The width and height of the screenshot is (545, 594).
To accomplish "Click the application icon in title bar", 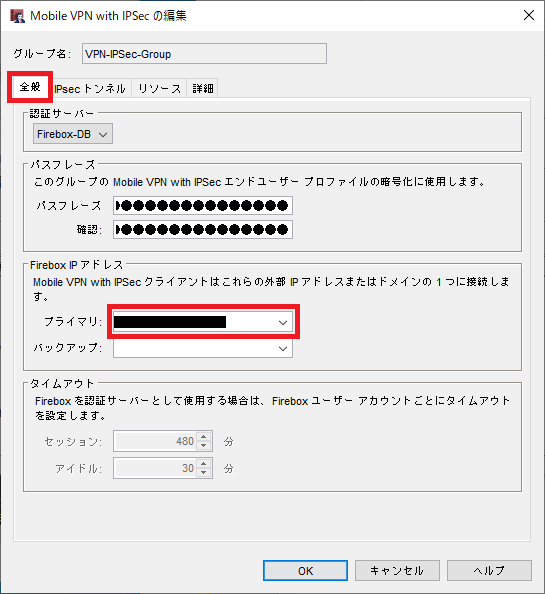I will (x=17, y=16).
